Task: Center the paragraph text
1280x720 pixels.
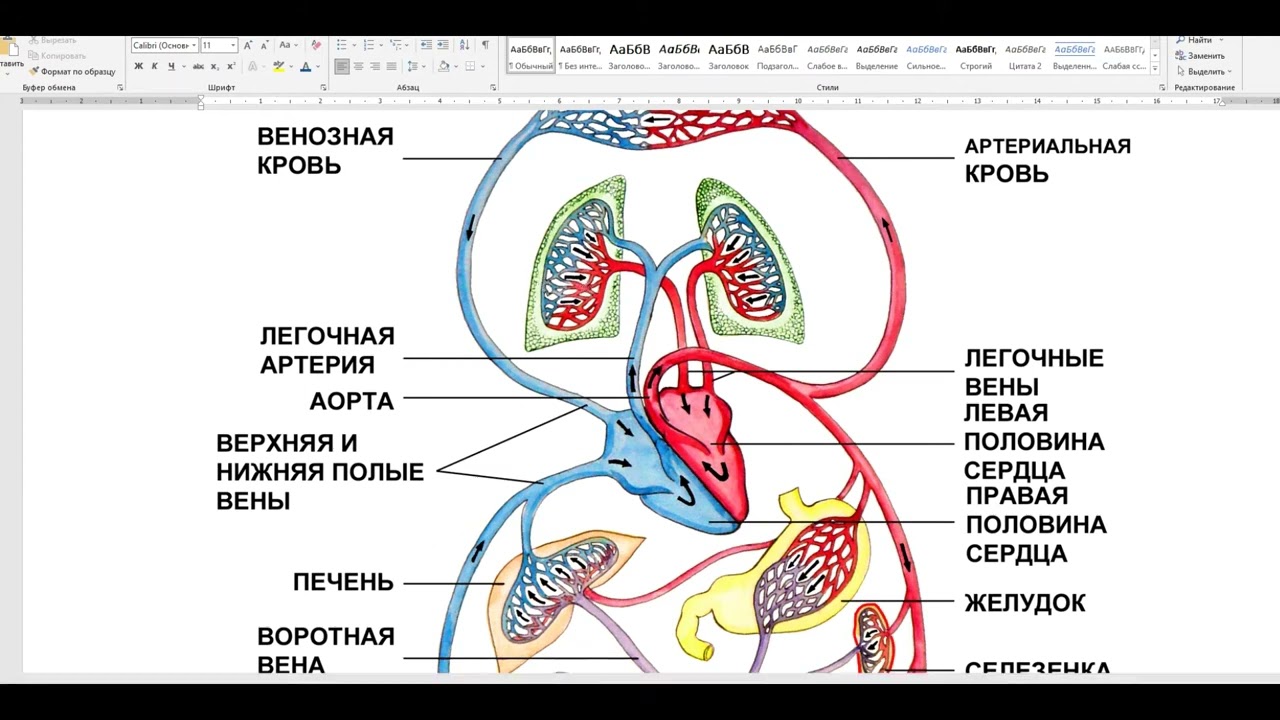Action: [x=358, y=66]
